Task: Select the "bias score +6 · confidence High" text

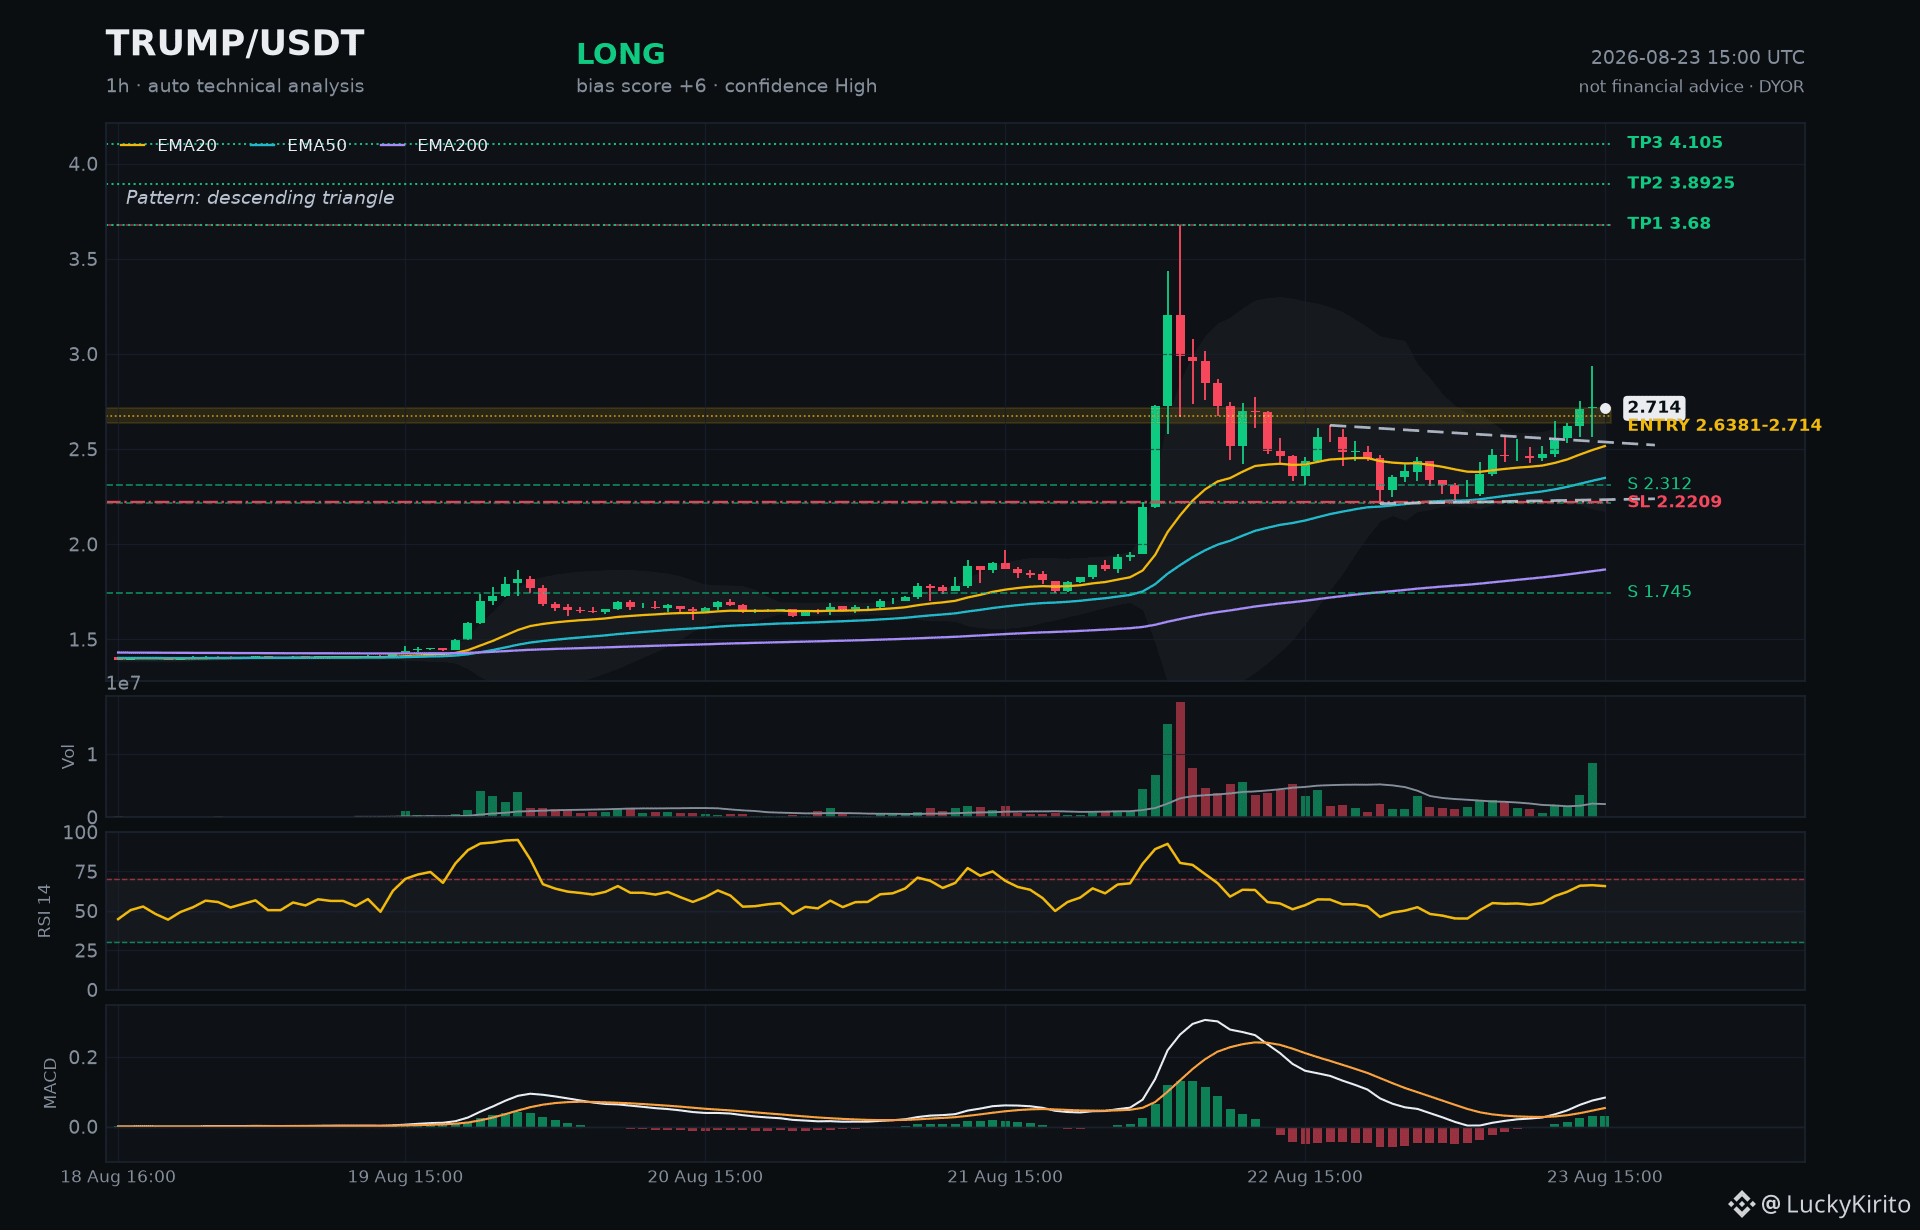Action: pos(726,86)
